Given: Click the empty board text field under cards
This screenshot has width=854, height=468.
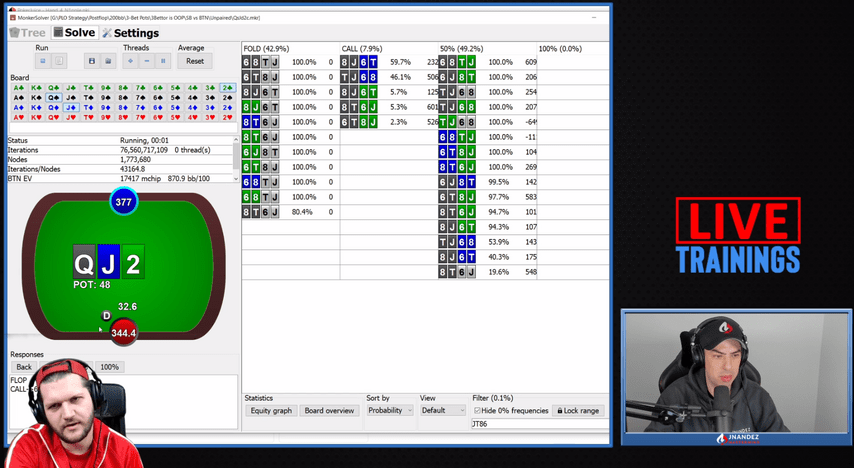Looking at the screenshot, I should pos(123,127).
